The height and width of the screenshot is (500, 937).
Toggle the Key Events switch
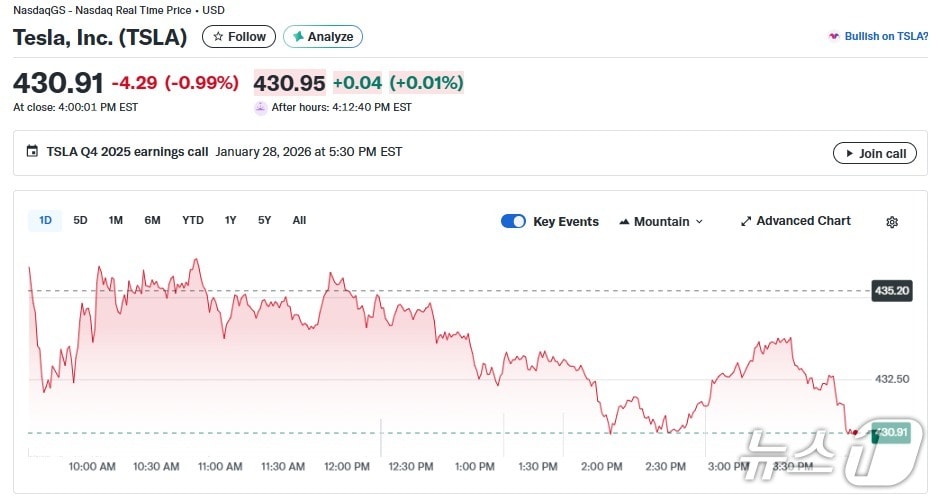(513, 222)
